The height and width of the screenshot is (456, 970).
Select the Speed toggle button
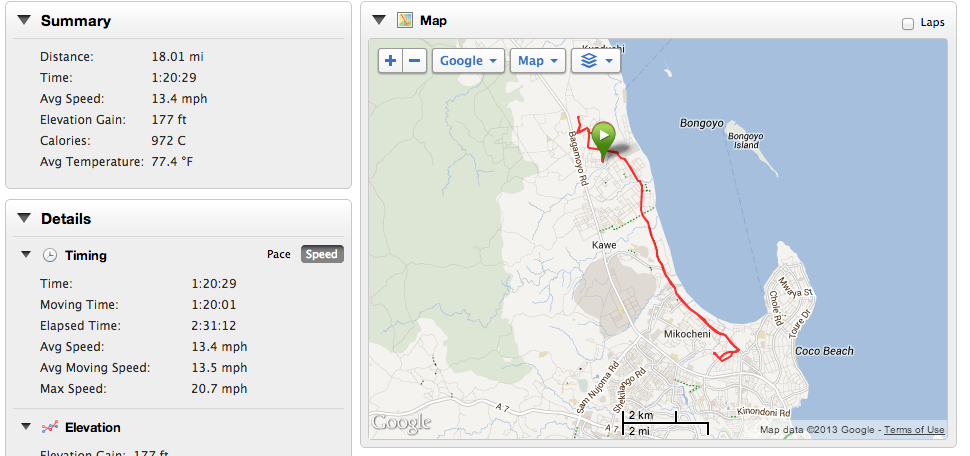(x=321, y=254)
